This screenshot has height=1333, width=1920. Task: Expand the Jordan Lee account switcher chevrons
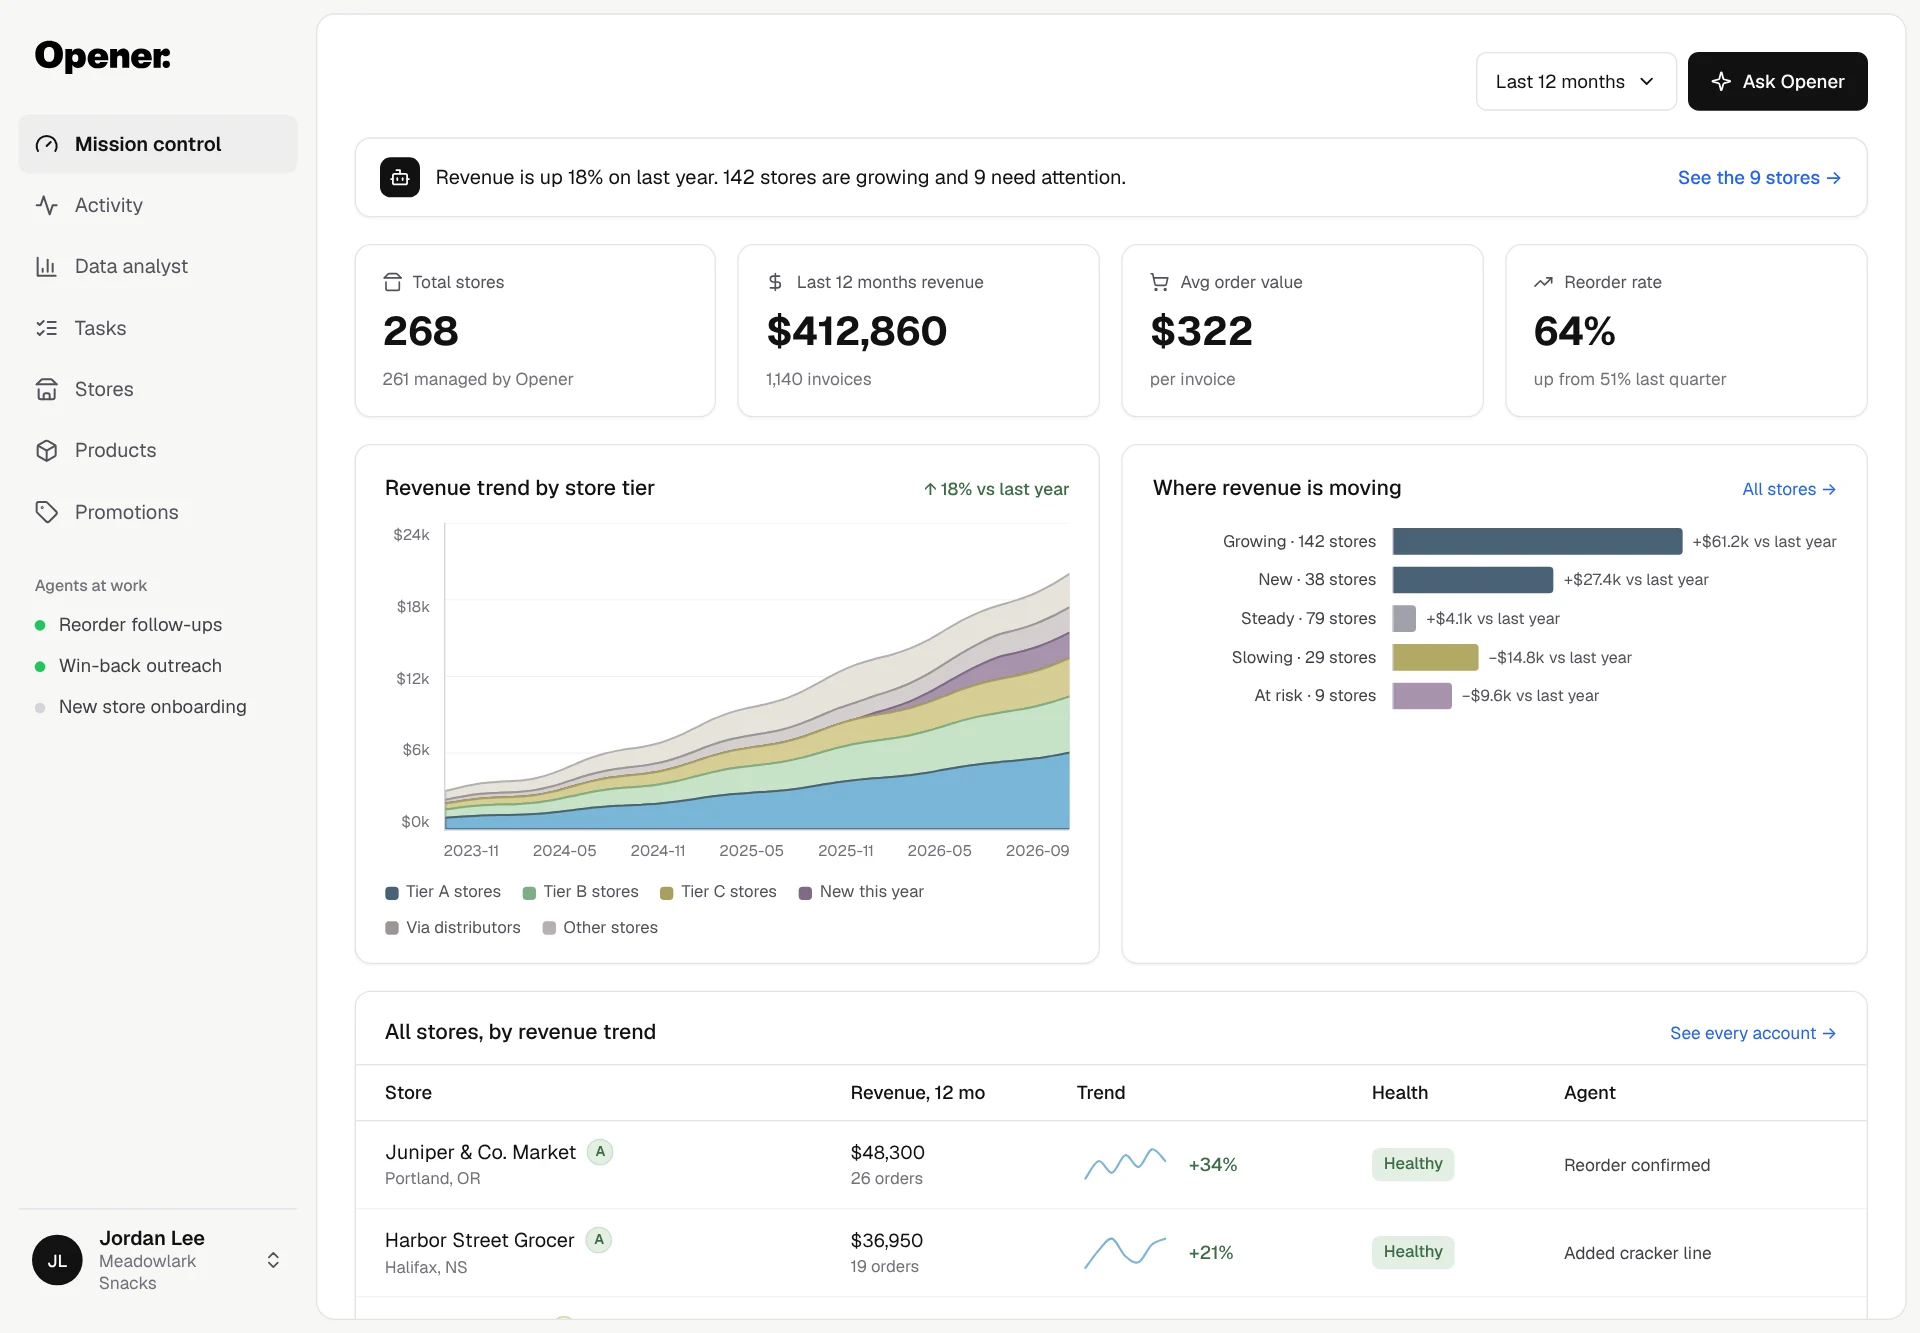[x=273, y=1260]
